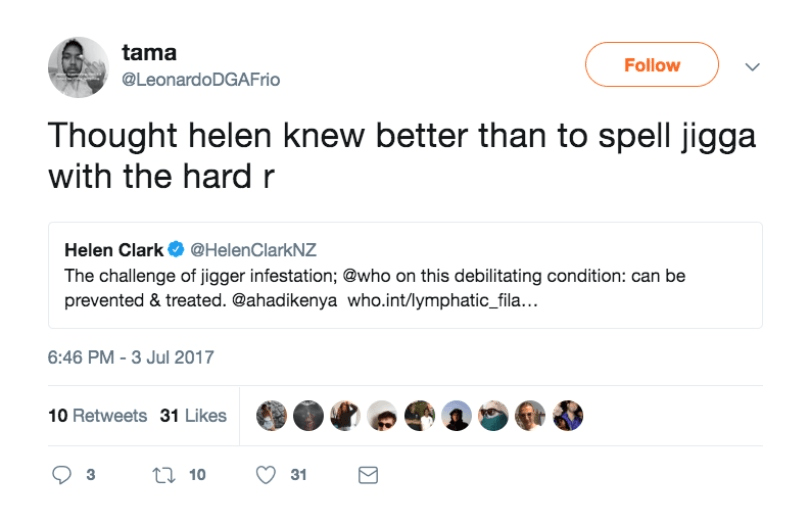Open the 6:46 PM timestamp link
Screen dimensions: 810x525
coord(130,357)
